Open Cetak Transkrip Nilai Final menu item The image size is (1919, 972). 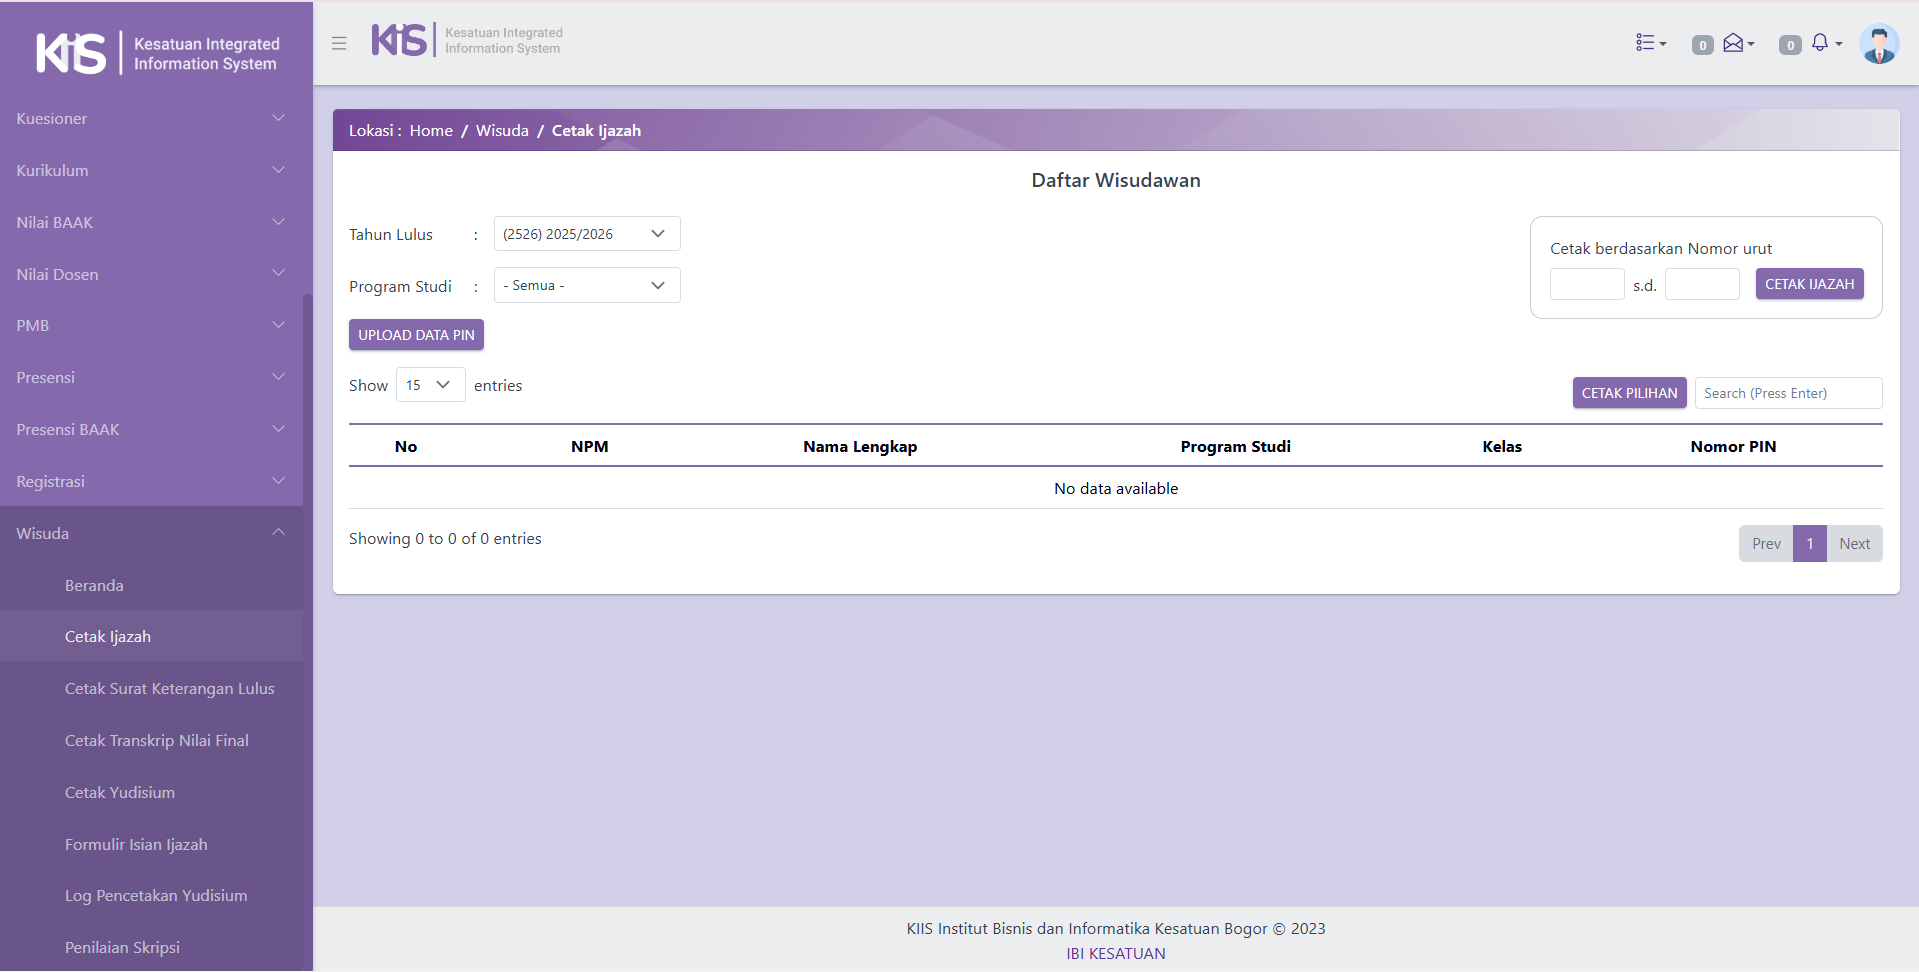[x=157, y=740]
